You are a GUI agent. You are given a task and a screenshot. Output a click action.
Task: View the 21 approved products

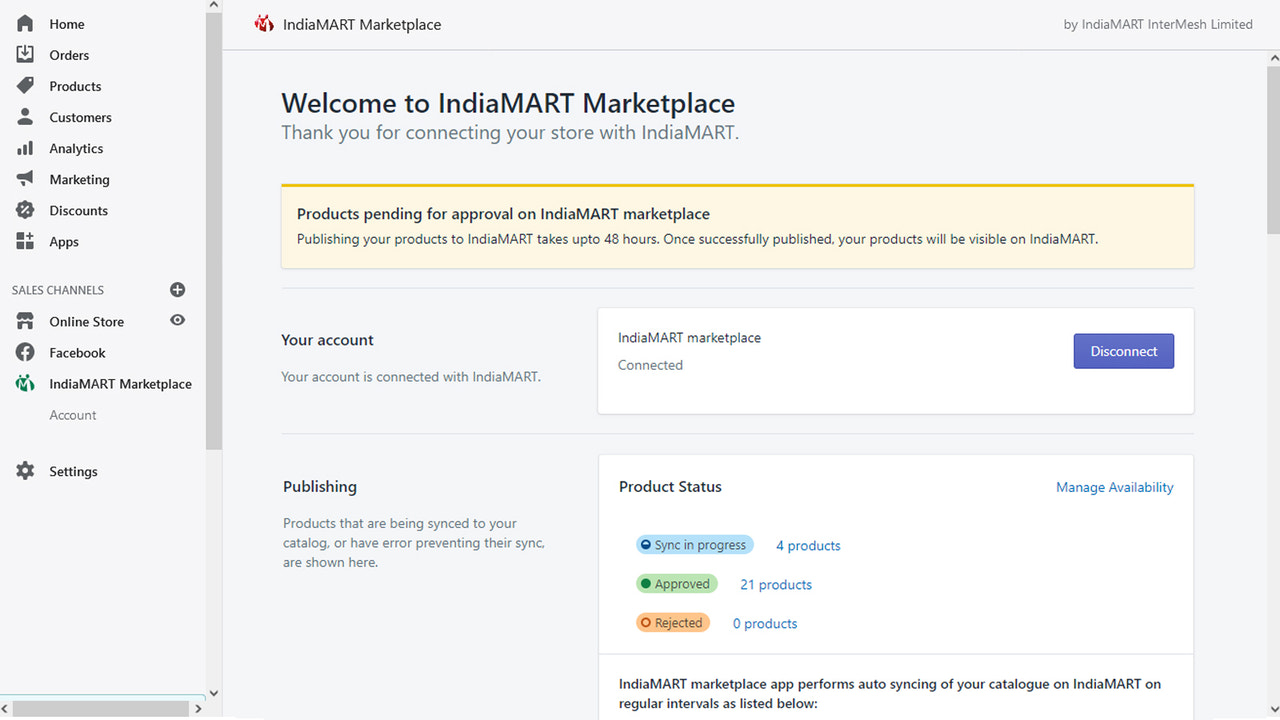tap(775, 584)
